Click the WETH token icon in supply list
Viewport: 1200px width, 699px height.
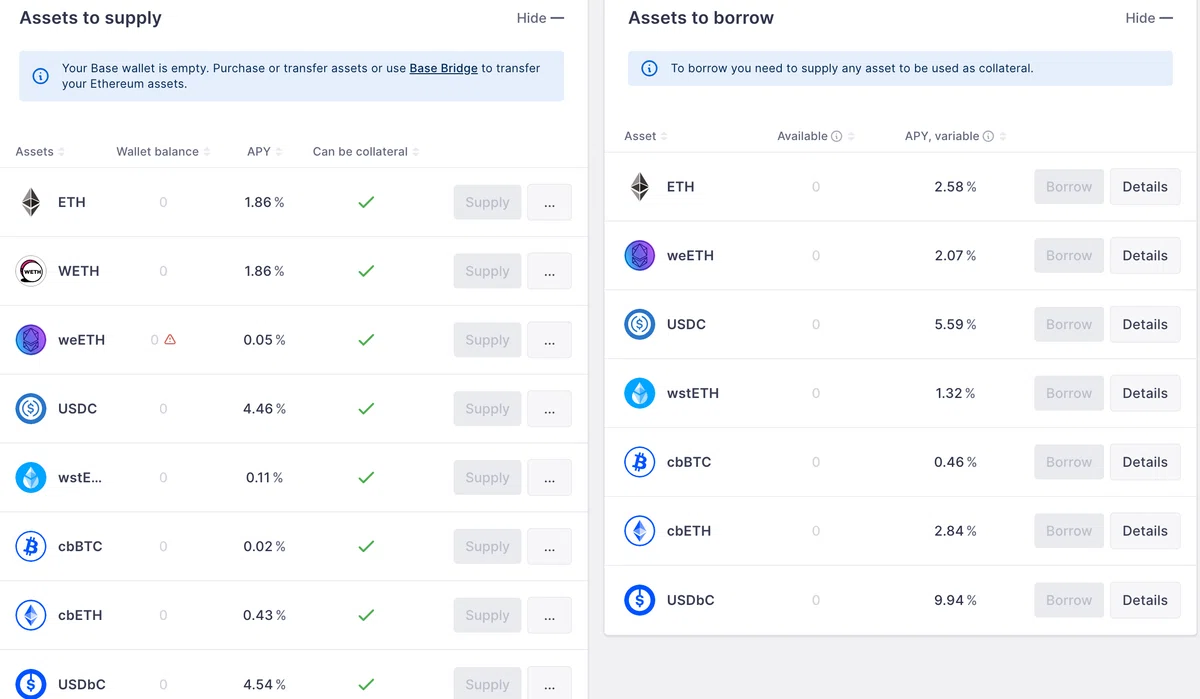(31, 271)
